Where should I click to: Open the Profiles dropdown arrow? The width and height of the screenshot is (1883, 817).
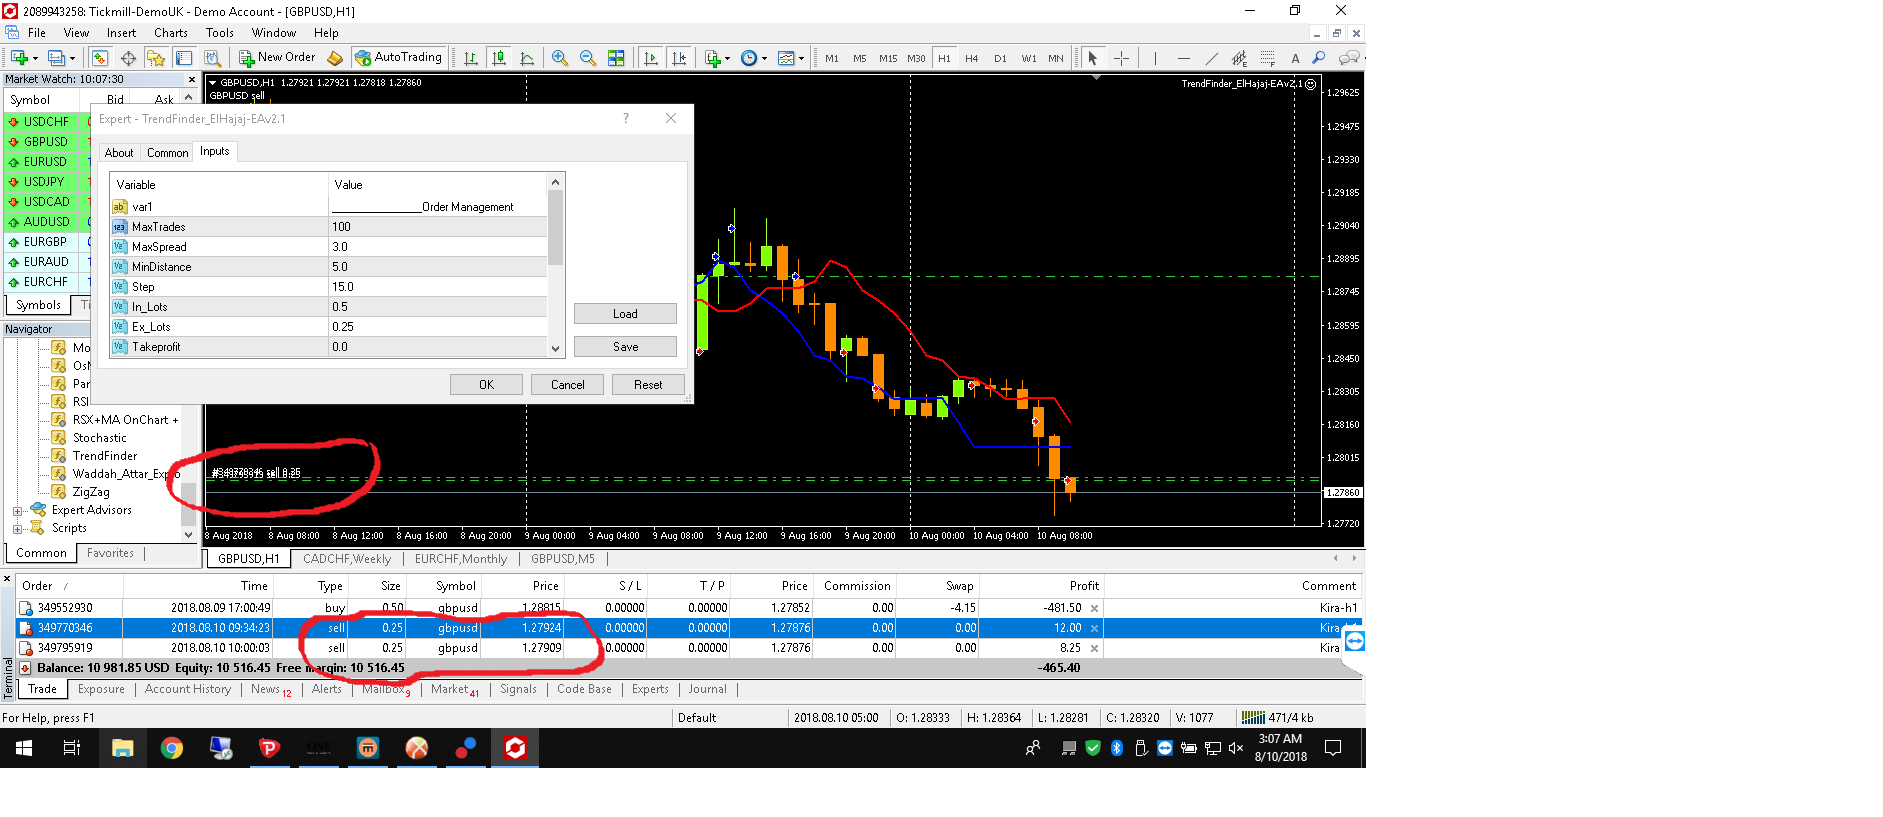[72, 58]
